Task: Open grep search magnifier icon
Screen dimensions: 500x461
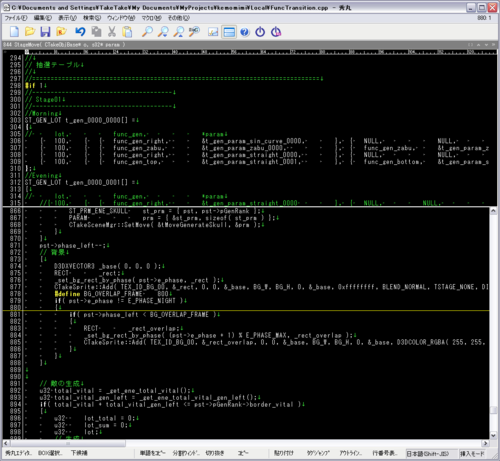Action: point(194,32)
